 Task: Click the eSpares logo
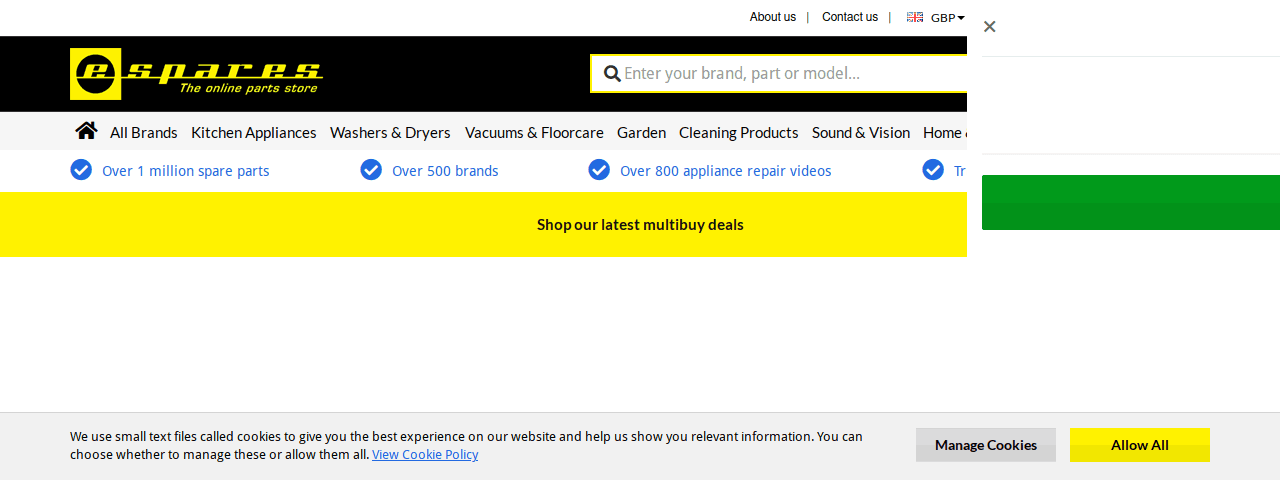pos(196,74)
